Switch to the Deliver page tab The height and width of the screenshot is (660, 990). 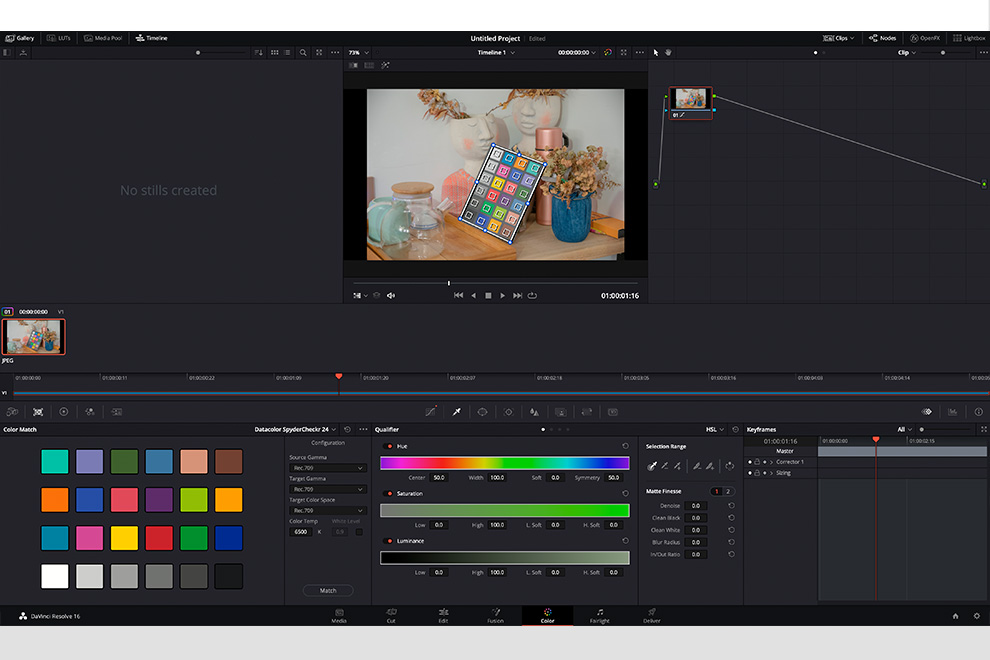[x=652, y=616]
